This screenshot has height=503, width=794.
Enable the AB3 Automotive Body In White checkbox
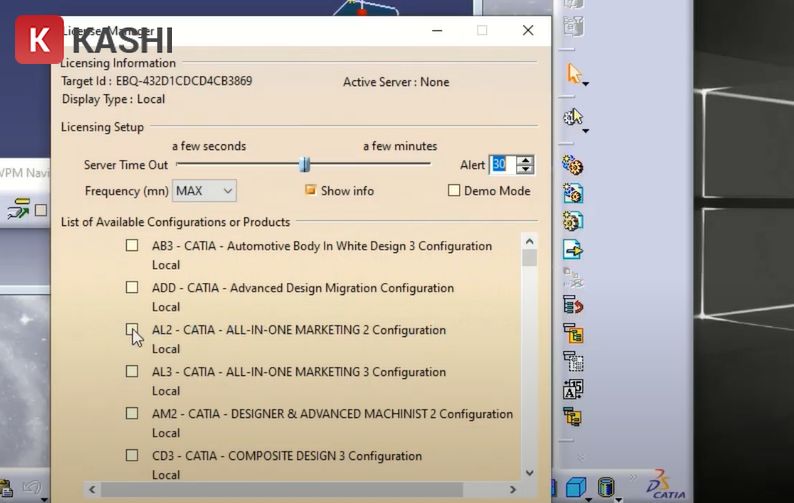132,245
